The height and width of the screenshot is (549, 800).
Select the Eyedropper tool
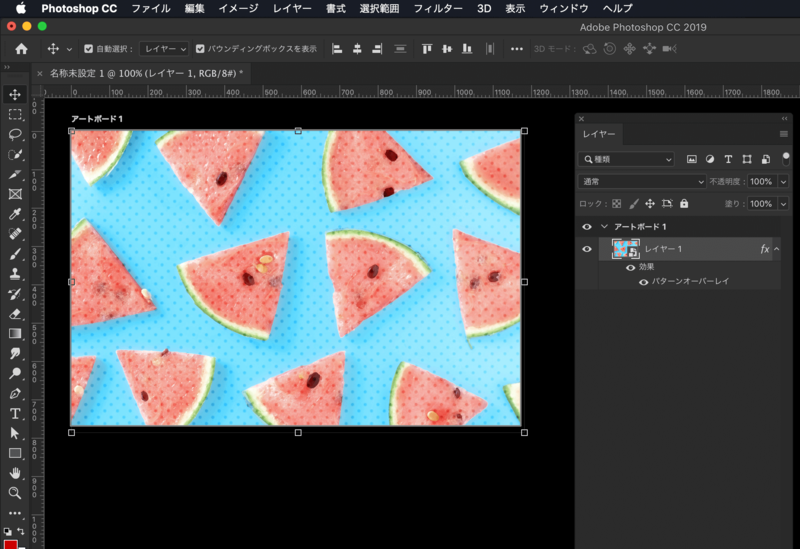(15, 214)
